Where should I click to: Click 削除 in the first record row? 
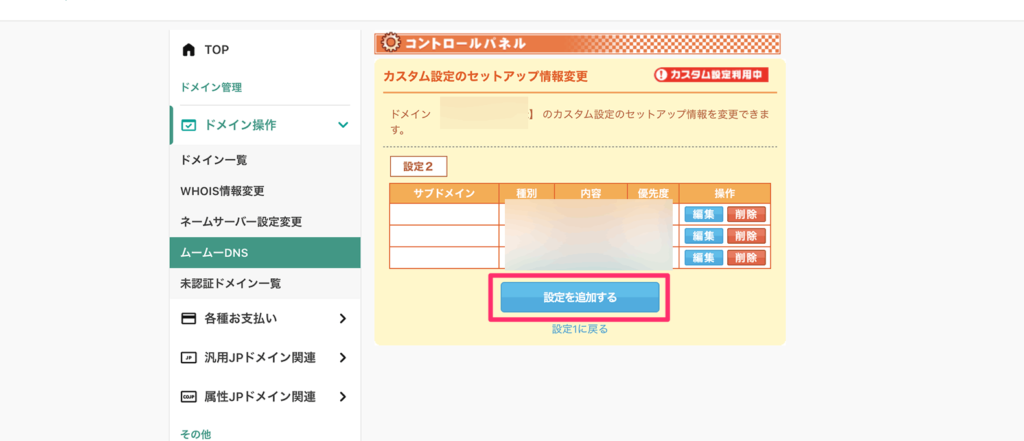[746, 214]
